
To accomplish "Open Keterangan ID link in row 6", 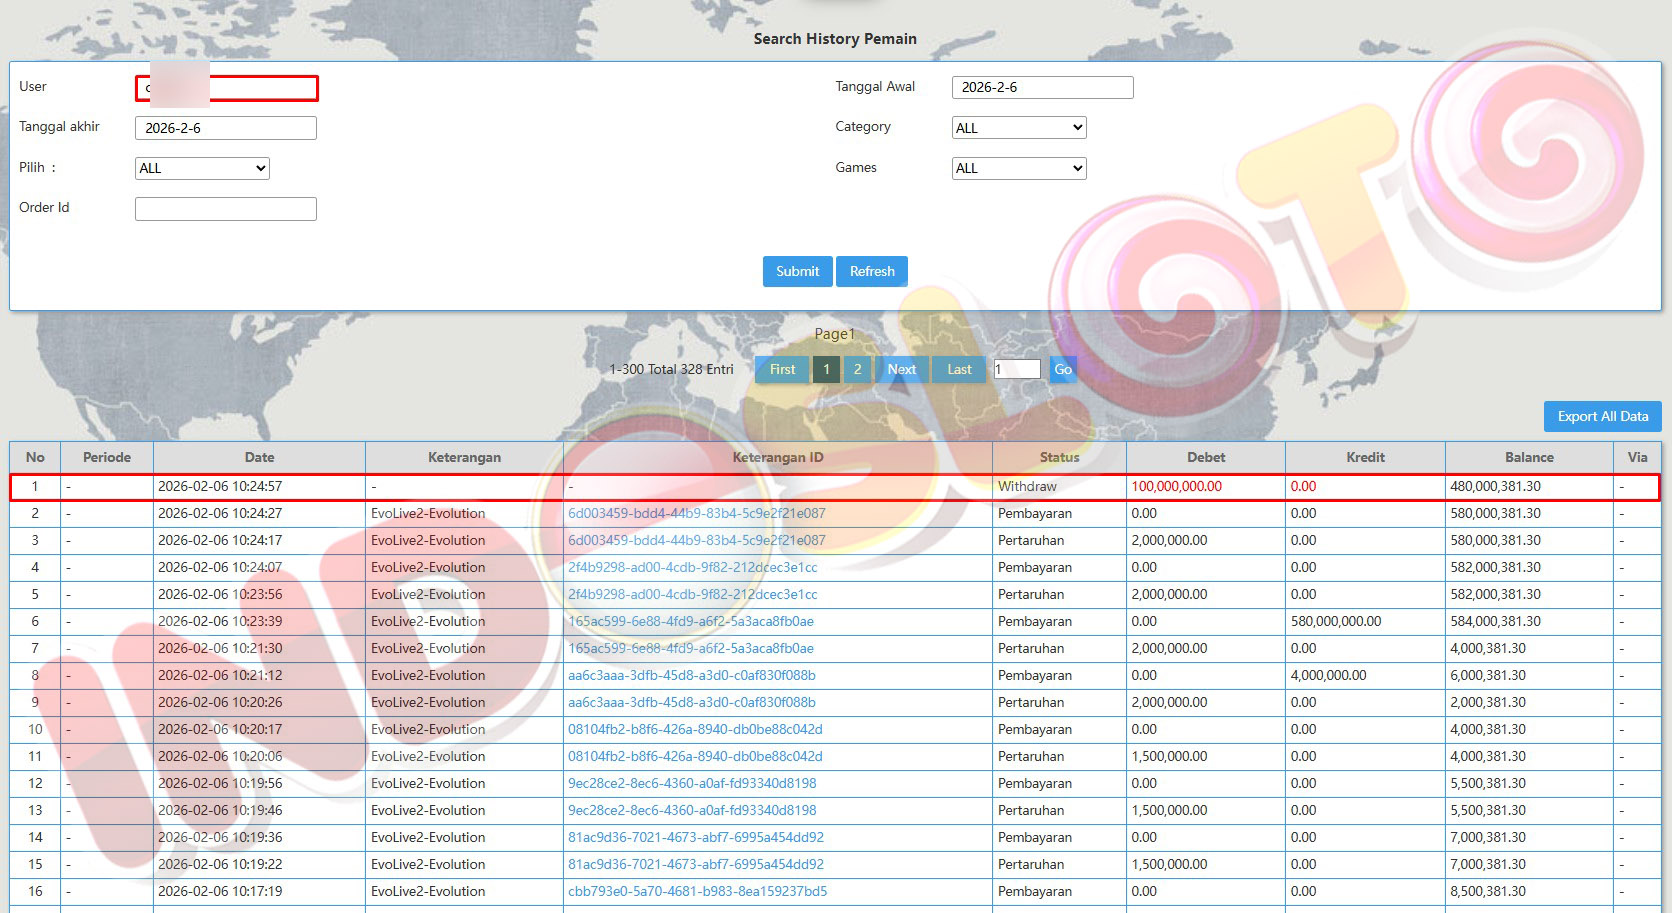I will [690, 621].
